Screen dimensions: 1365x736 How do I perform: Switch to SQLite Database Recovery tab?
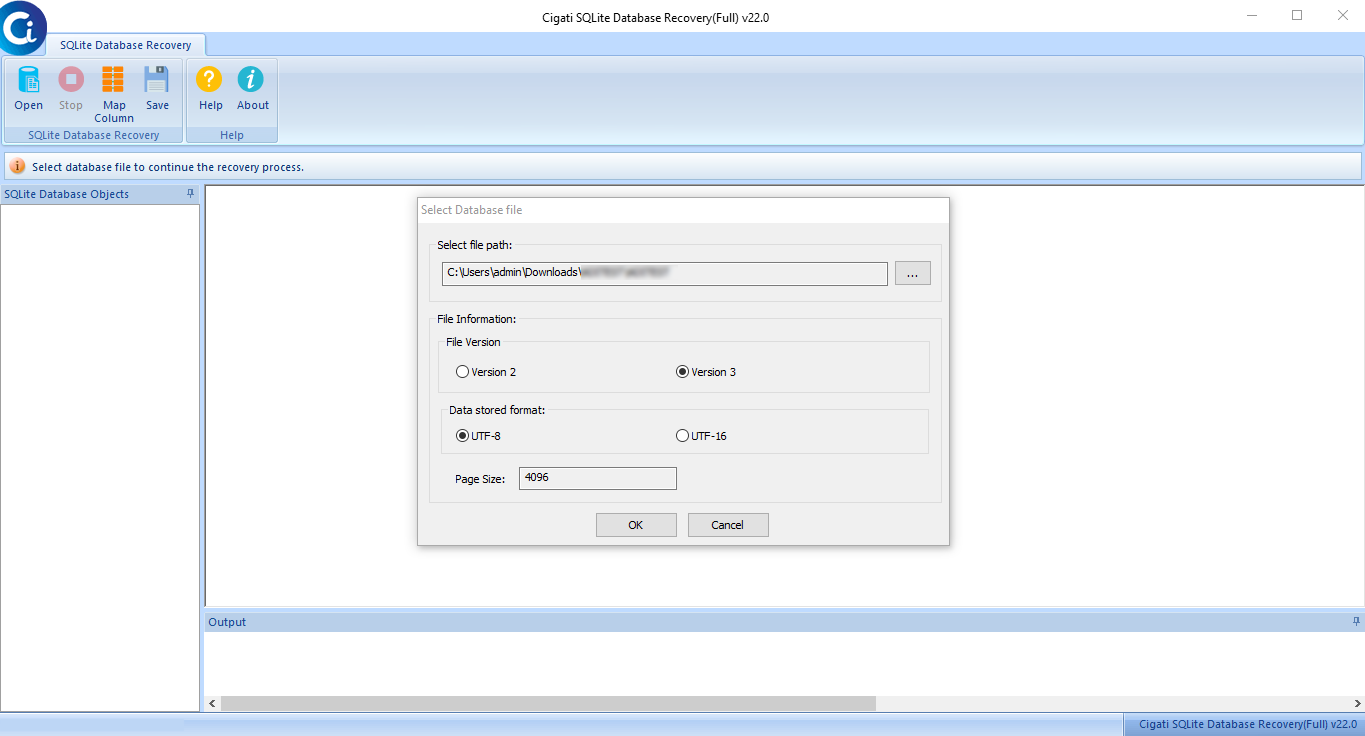[x=125, y=45]
